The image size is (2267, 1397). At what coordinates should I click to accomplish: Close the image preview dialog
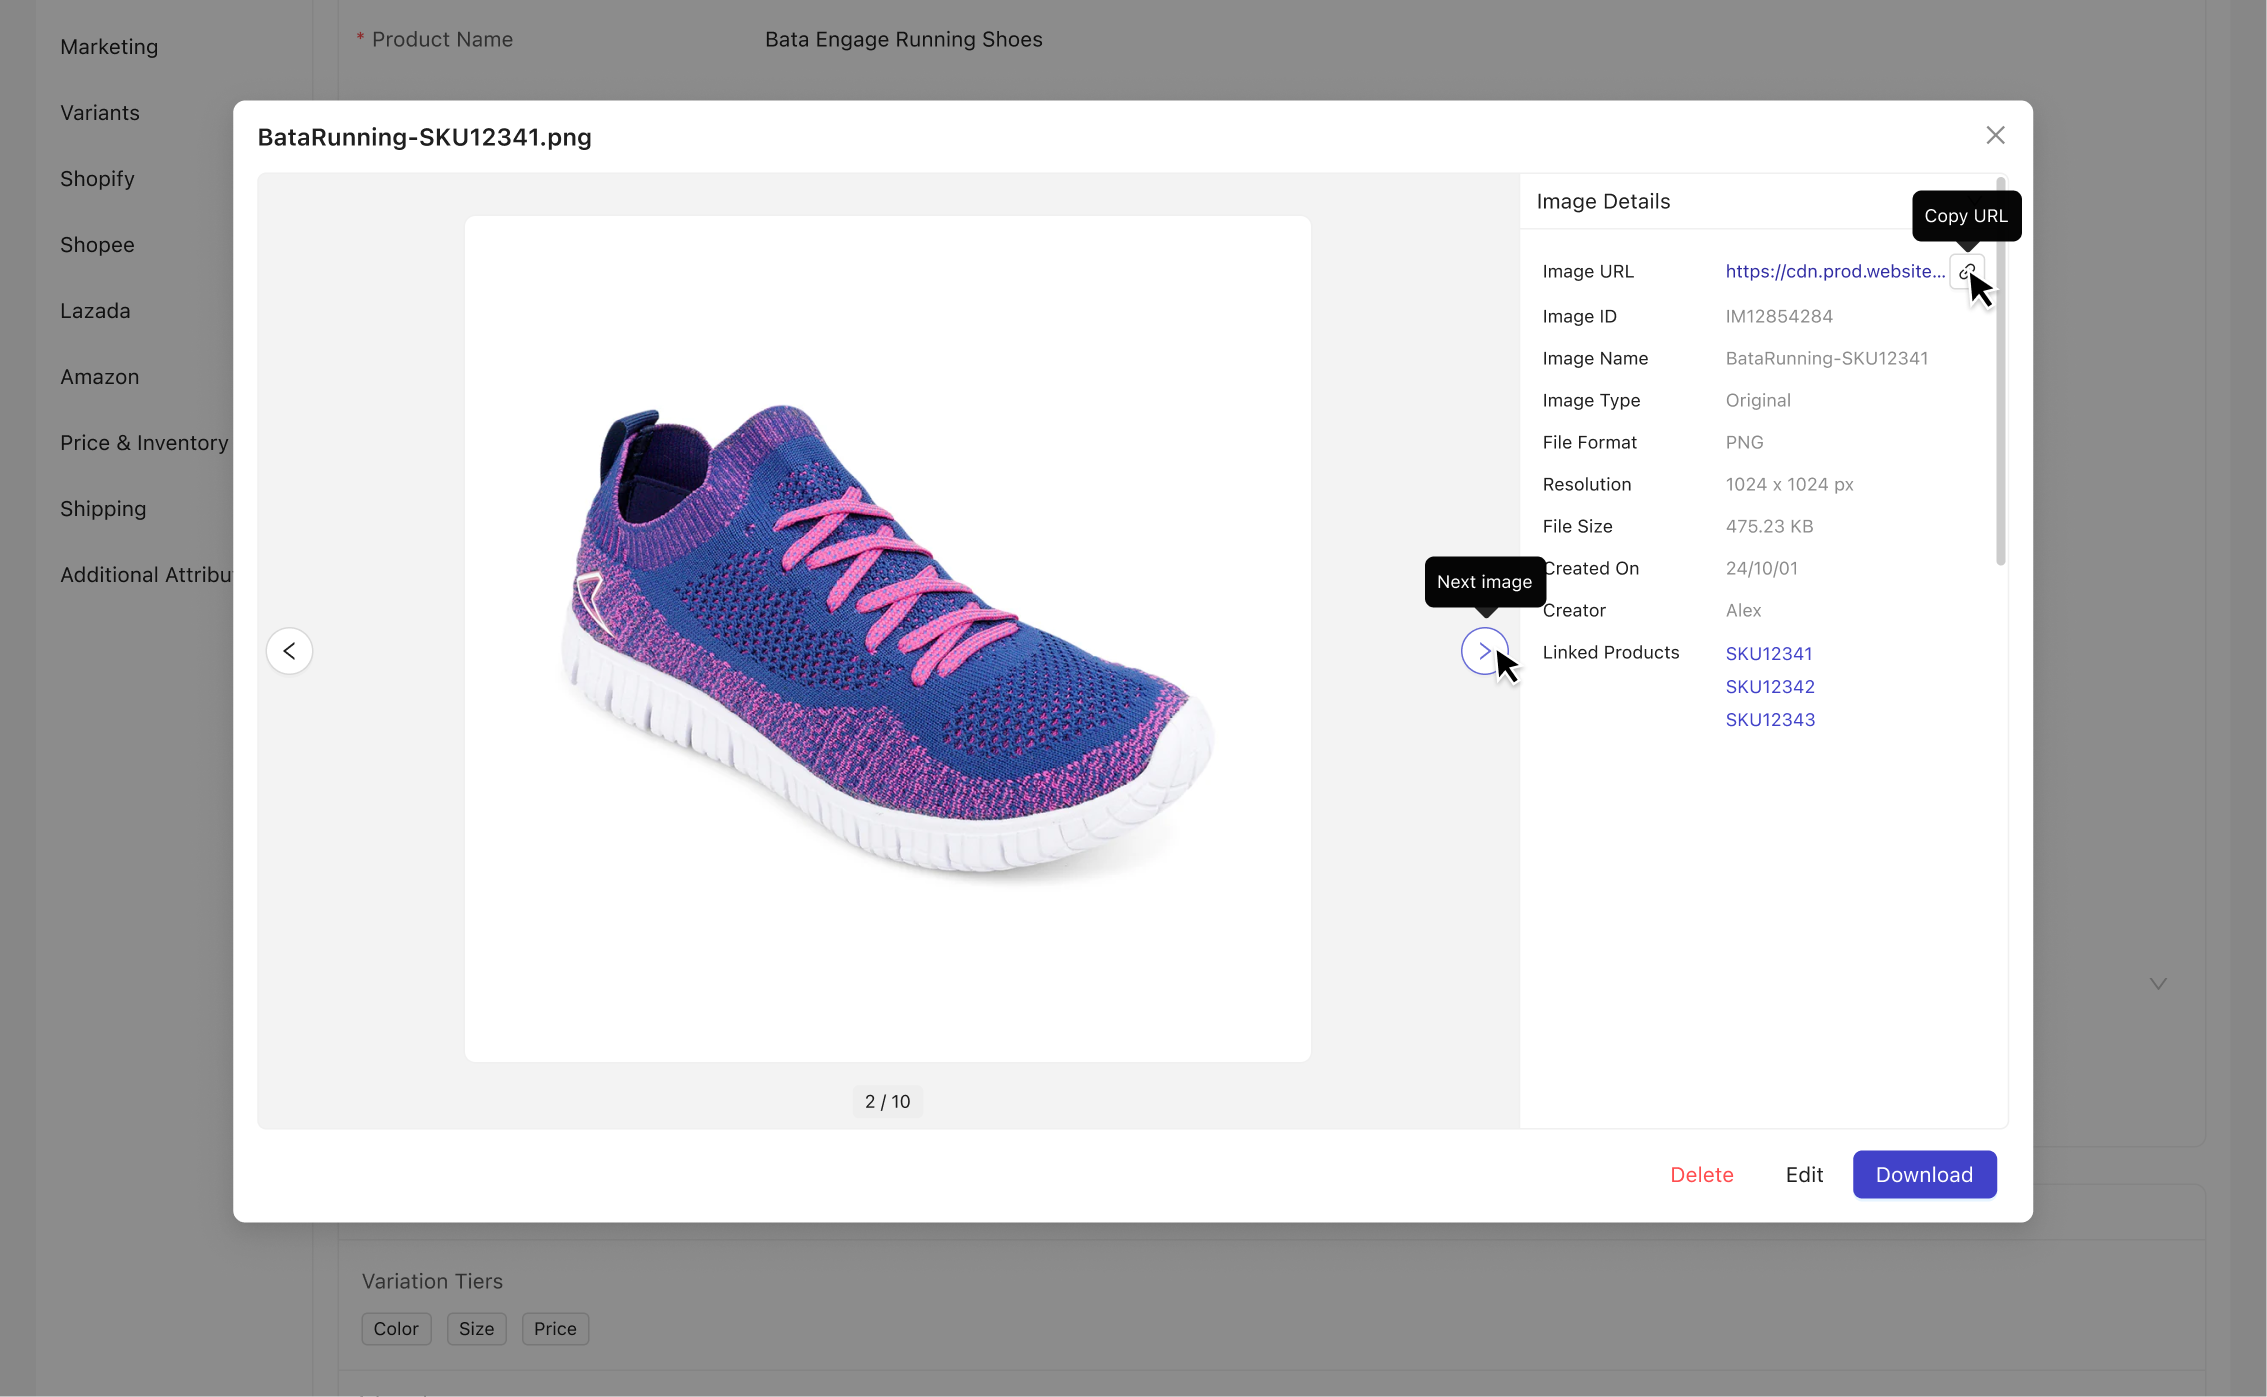[1995, 135]
